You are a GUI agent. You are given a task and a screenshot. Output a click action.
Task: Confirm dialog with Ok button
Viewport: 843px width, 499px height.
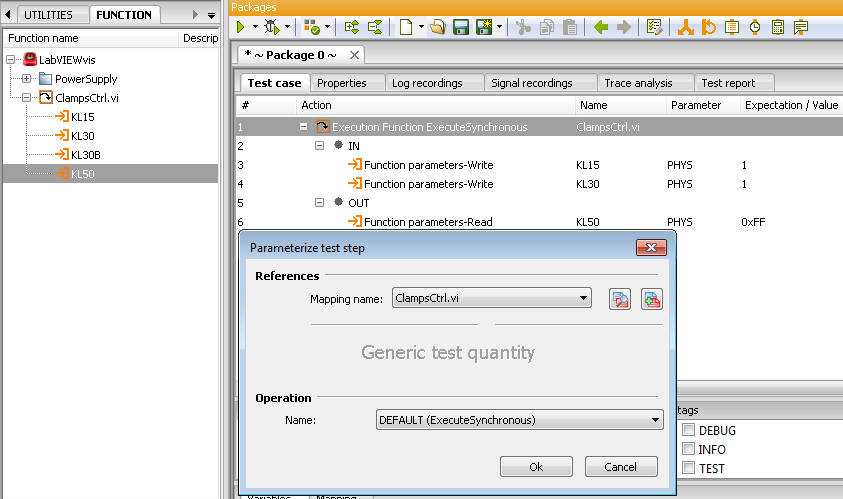(536, 467)
